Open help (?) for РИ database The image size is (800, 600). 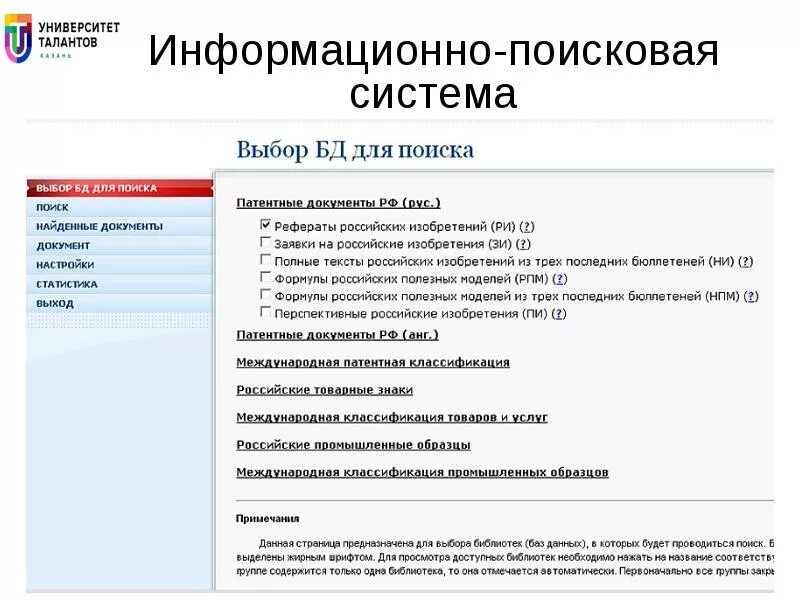(527, 227)
